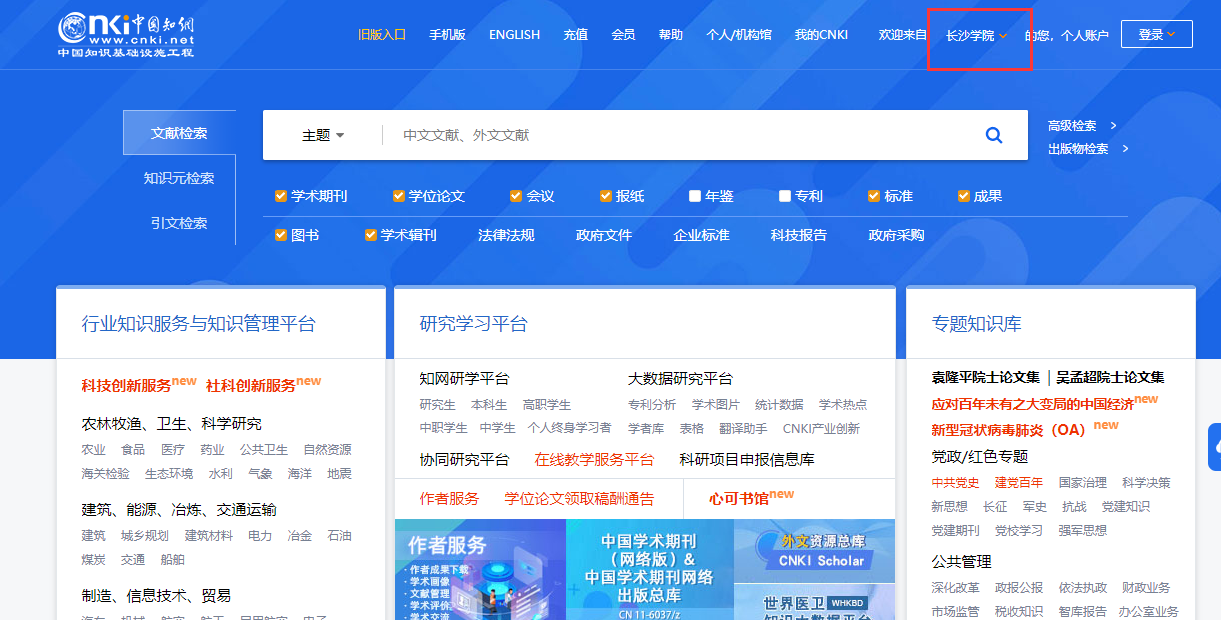Open 中国学术期刊(网络版) banner
1221x620 pixels.
click(649, 570)
